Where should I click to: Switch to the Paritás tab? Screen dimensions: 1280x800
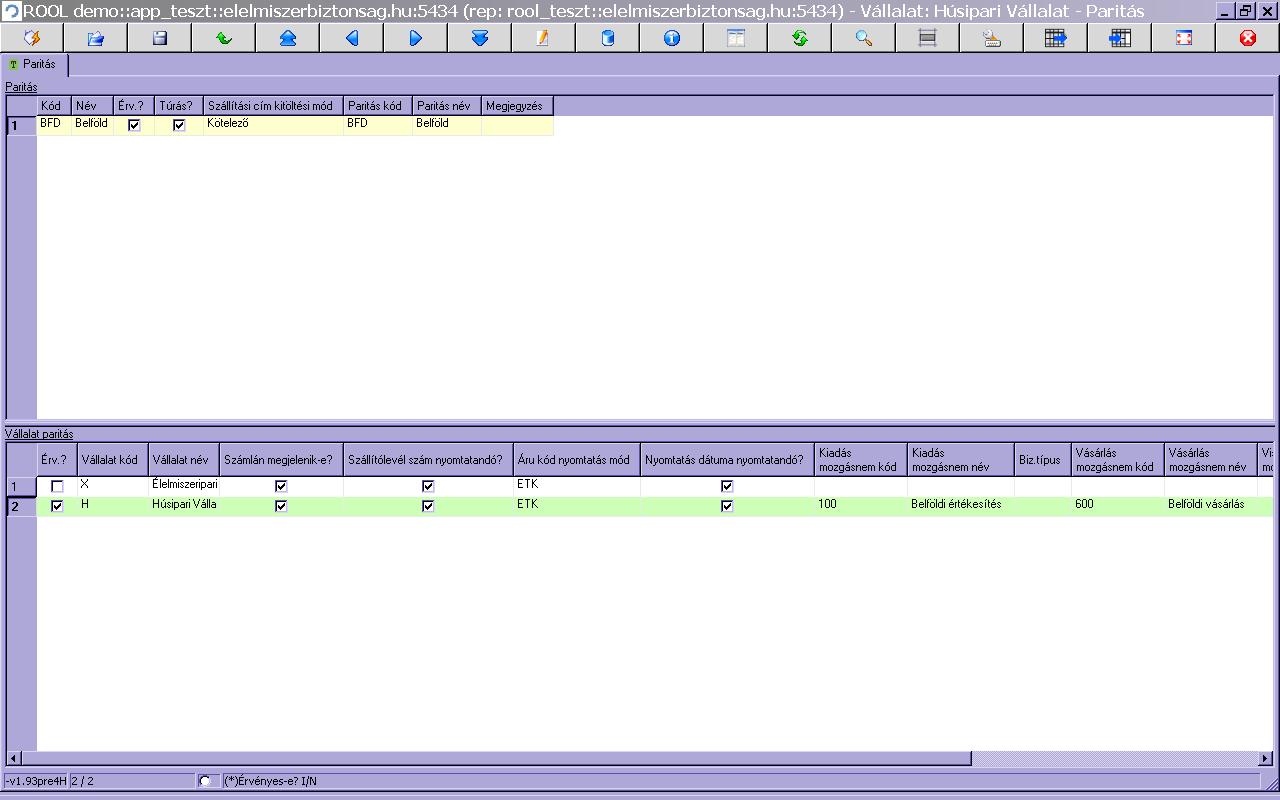tap(34, 65)
